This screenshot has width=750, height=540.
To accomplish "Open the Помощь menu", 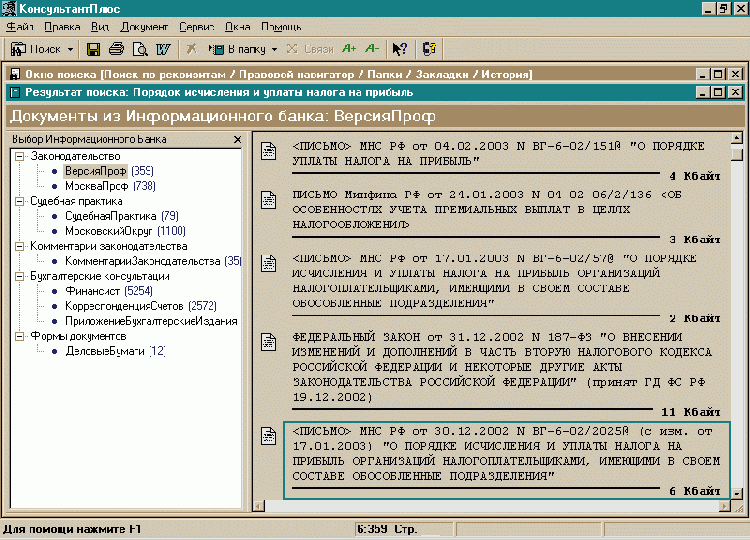I will (281, 27).
